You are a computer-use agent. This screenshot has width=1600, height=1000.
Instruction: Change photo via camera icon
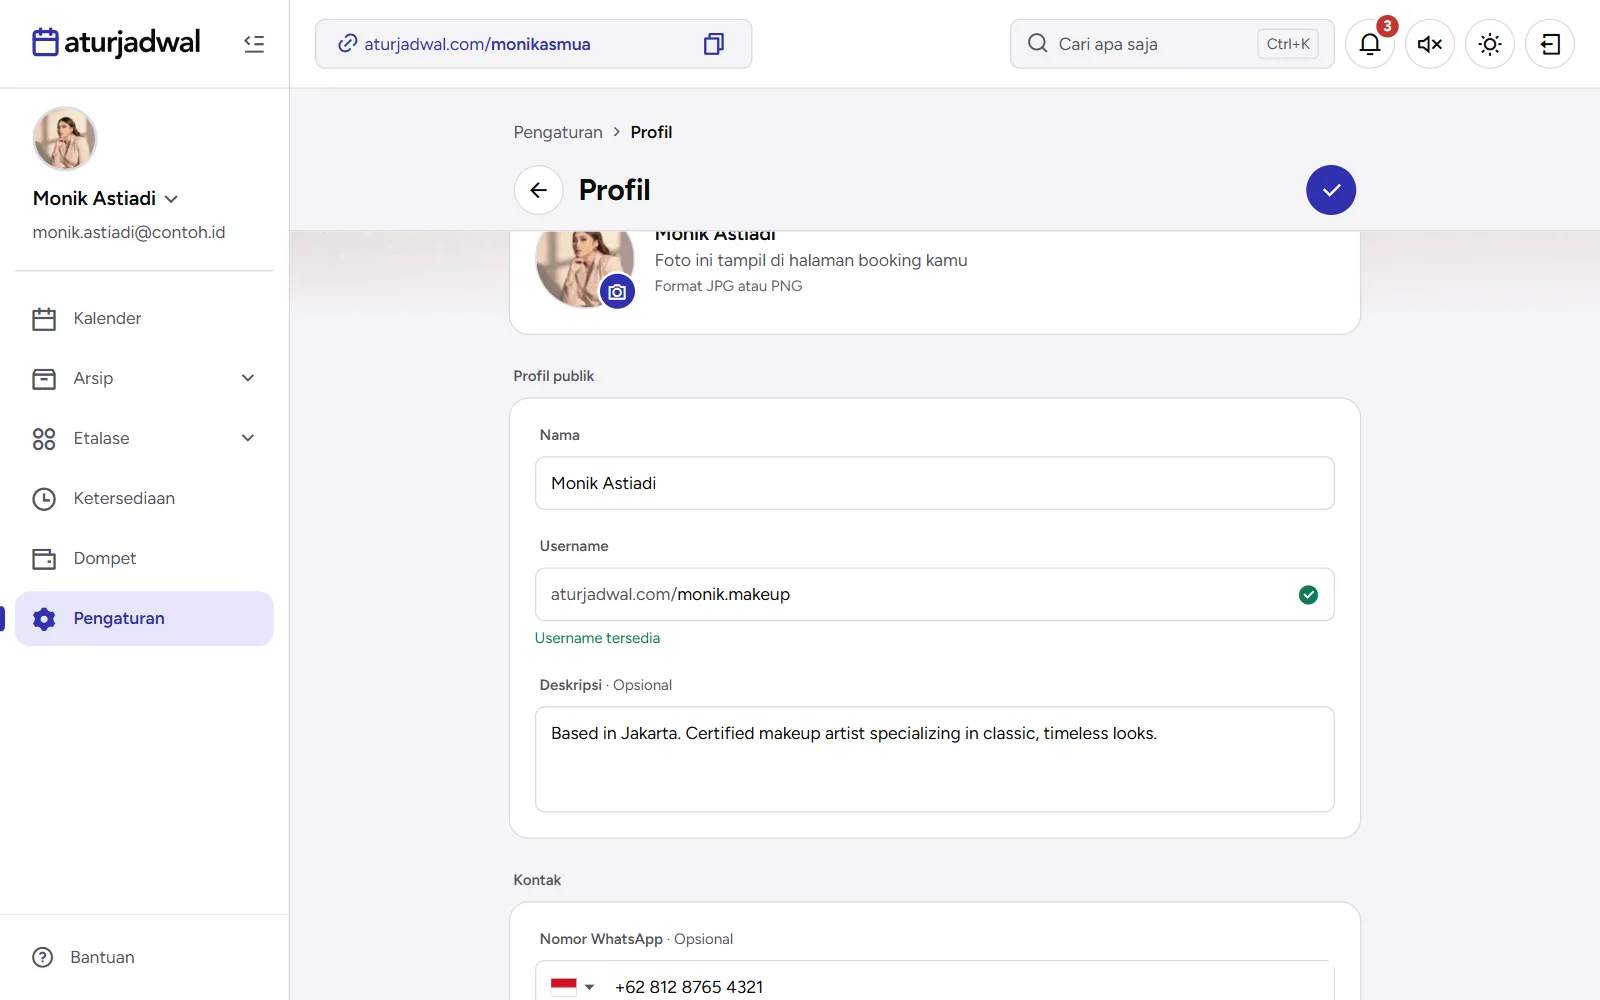pyautogui.click(x=617, y=292)
